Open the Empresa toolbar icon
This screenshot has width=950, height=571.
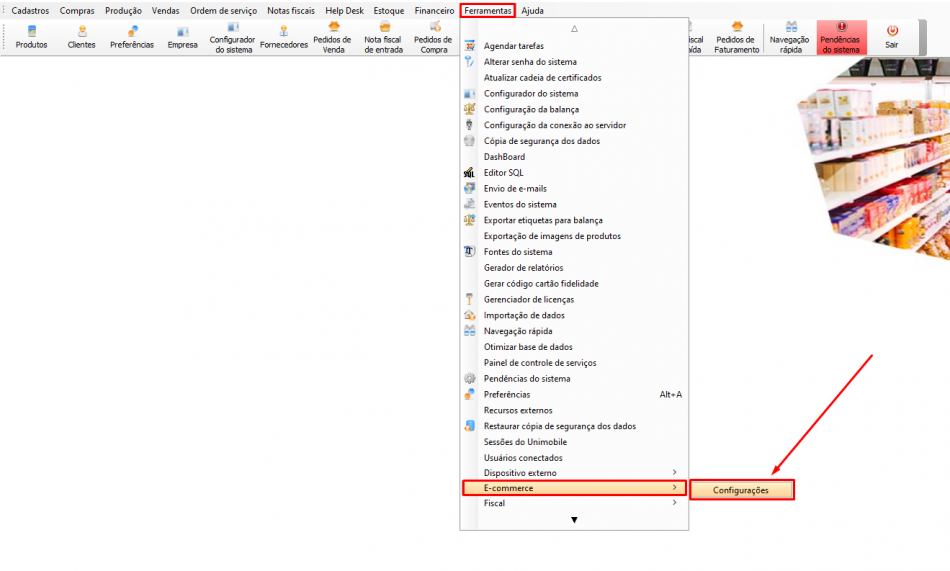182,37
